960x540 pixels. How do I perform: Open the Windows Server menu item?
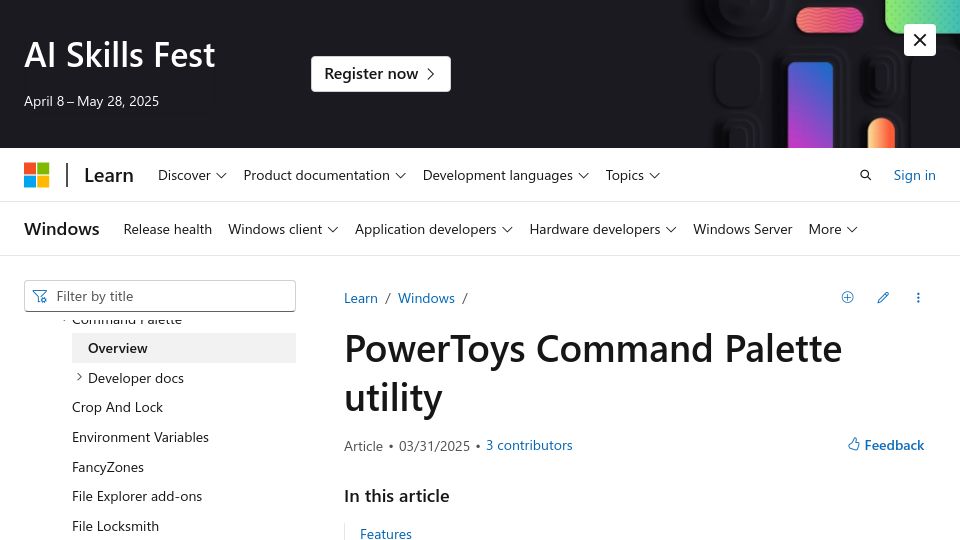coord(743,229)
